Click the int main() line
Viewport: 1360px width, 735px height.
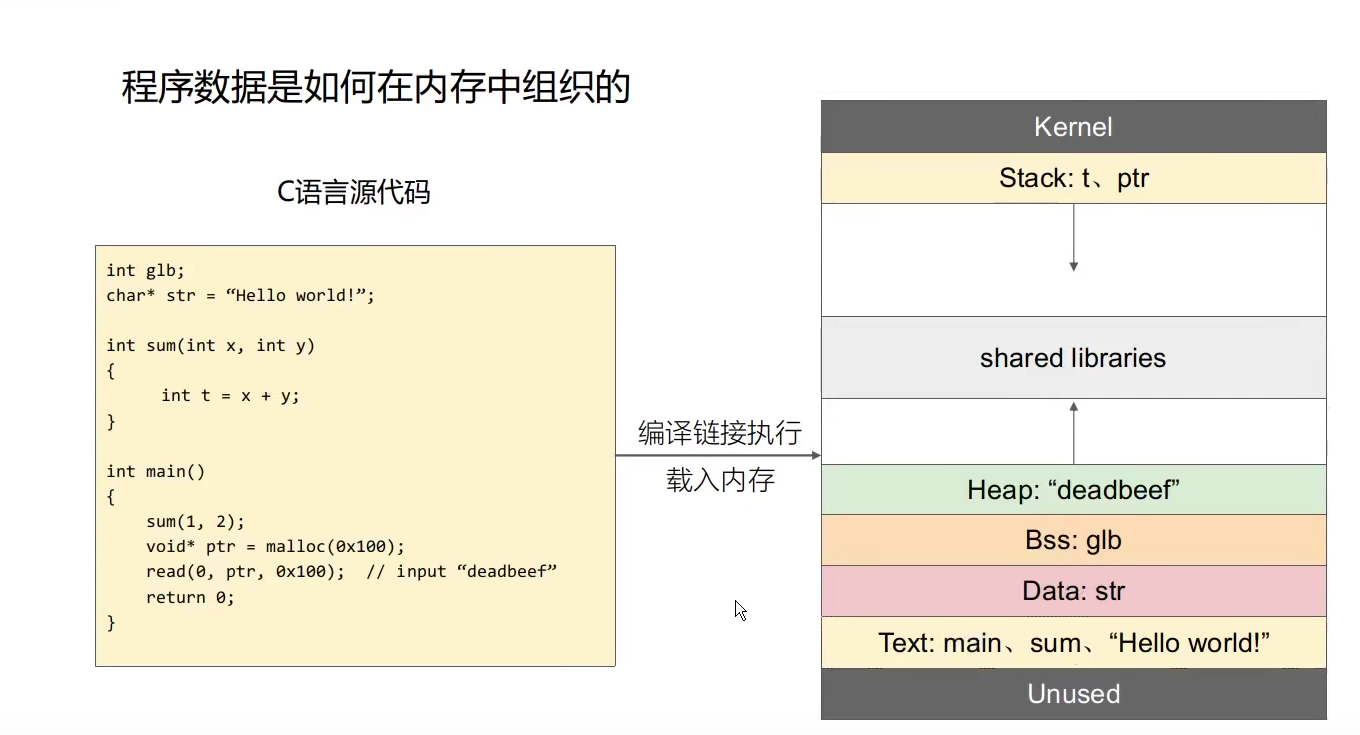point(156,471)
